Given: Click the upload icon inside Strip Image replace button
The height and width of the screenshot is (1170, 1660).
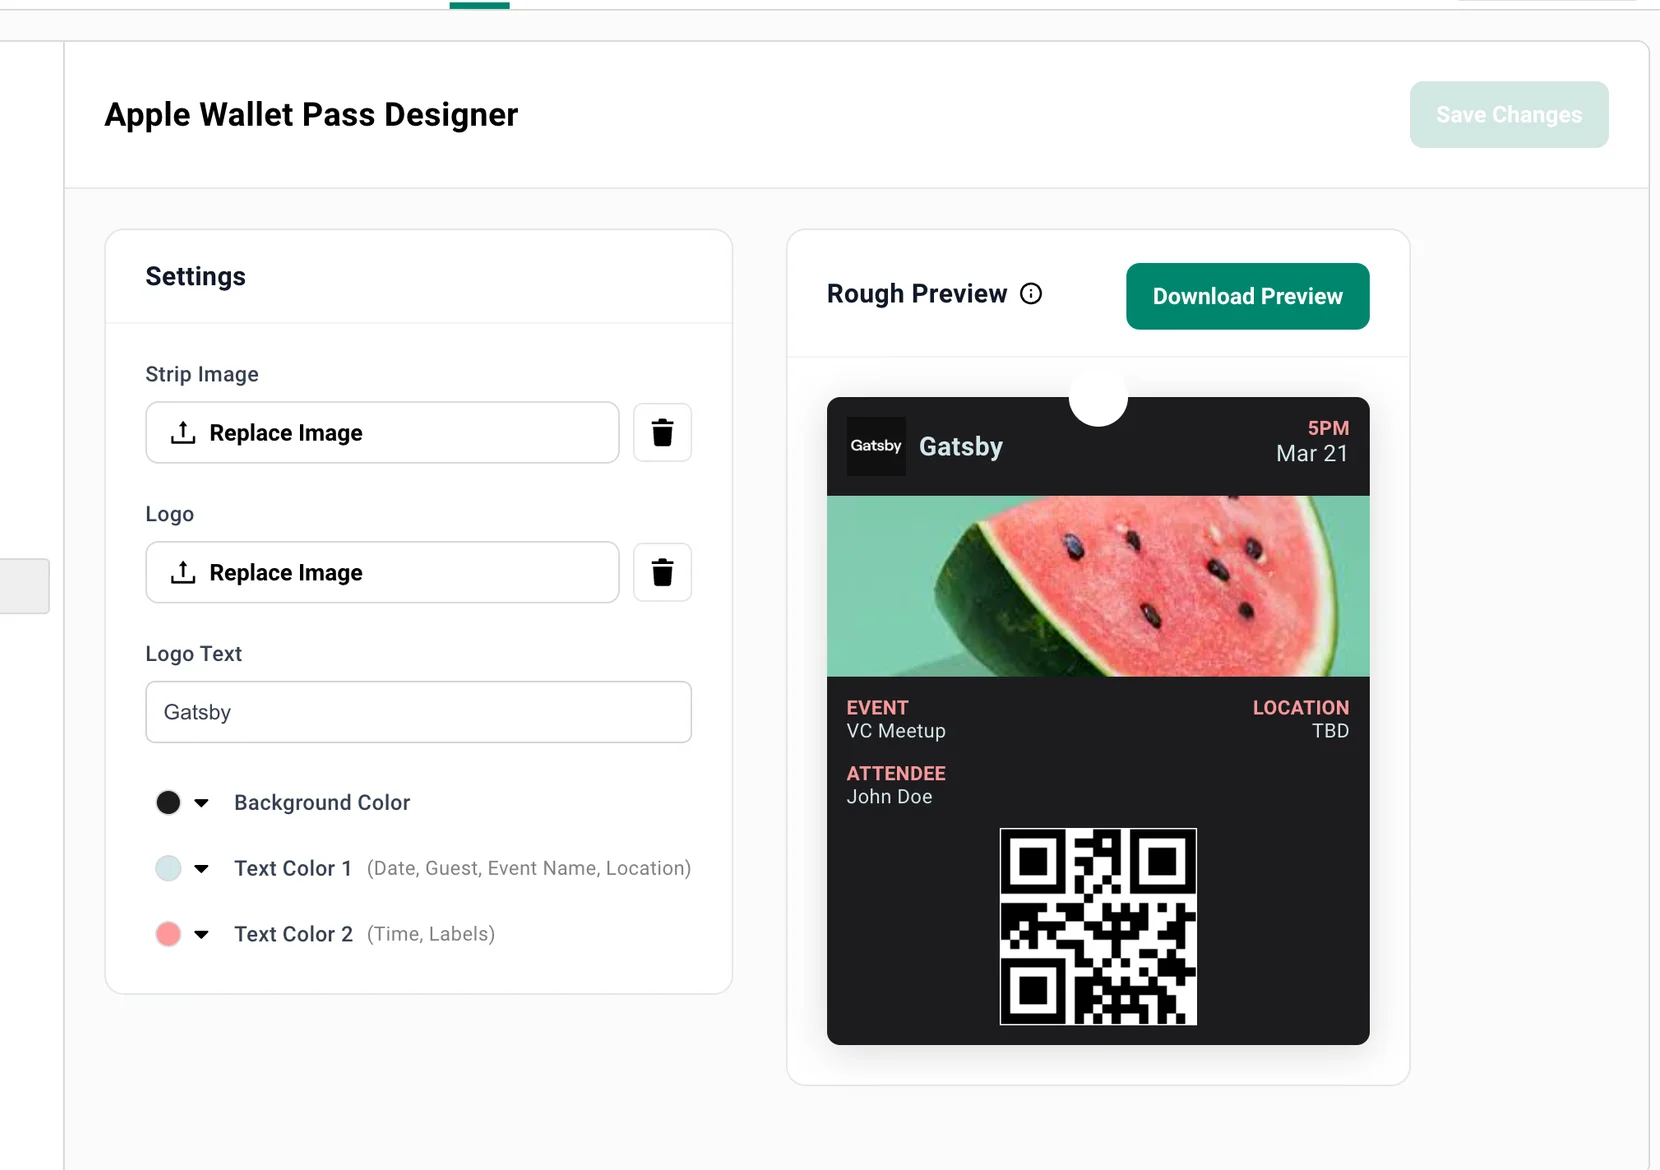Looking at the screenshot, I should click(183, 432).
